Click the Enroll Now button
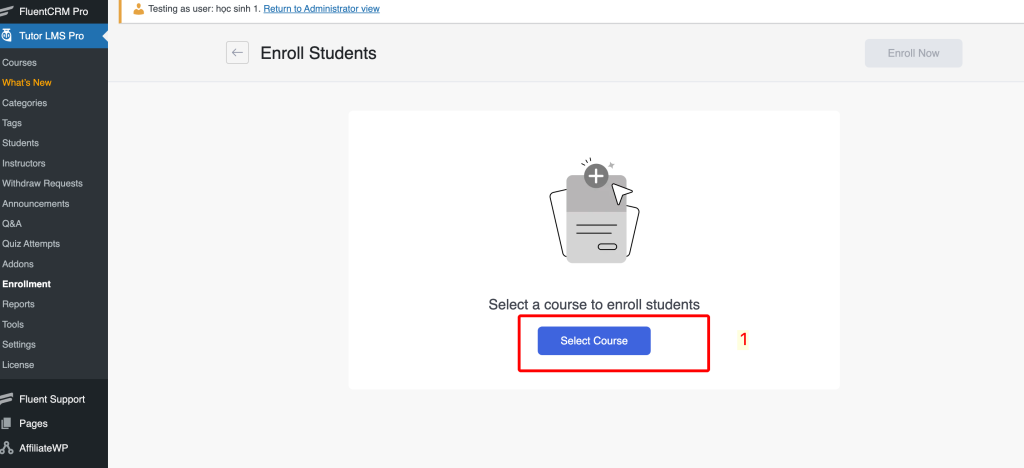Screen dimensions: 1024x468 point(913,53)
